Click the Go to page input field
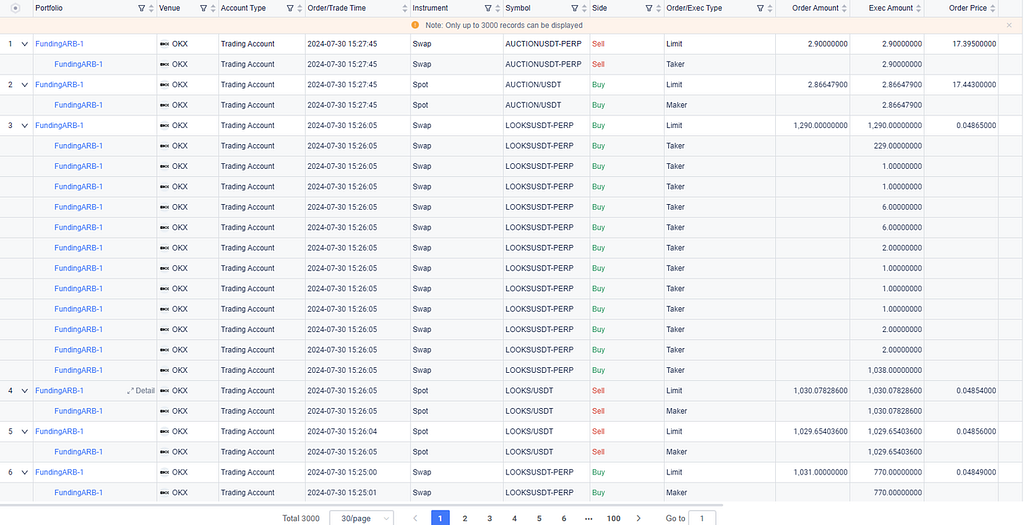1024x525 pixels. pyautogui.click(x=703, y=518)
